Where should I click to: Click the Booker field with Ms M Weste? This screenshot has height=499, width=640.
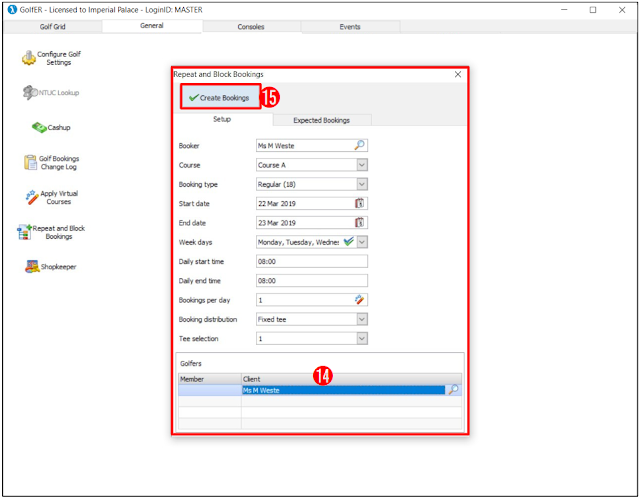pyautogui.click(x=312, y=145)
